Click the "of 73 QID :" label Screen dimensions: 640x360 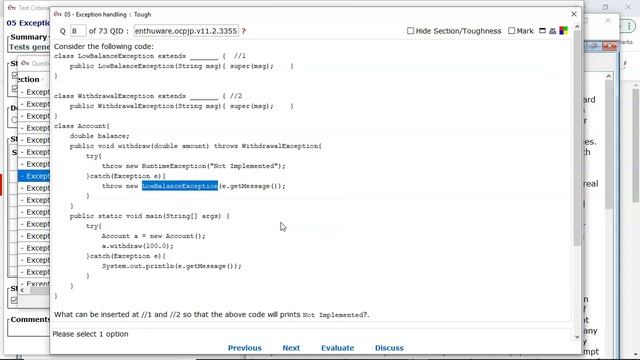[109, 31]
